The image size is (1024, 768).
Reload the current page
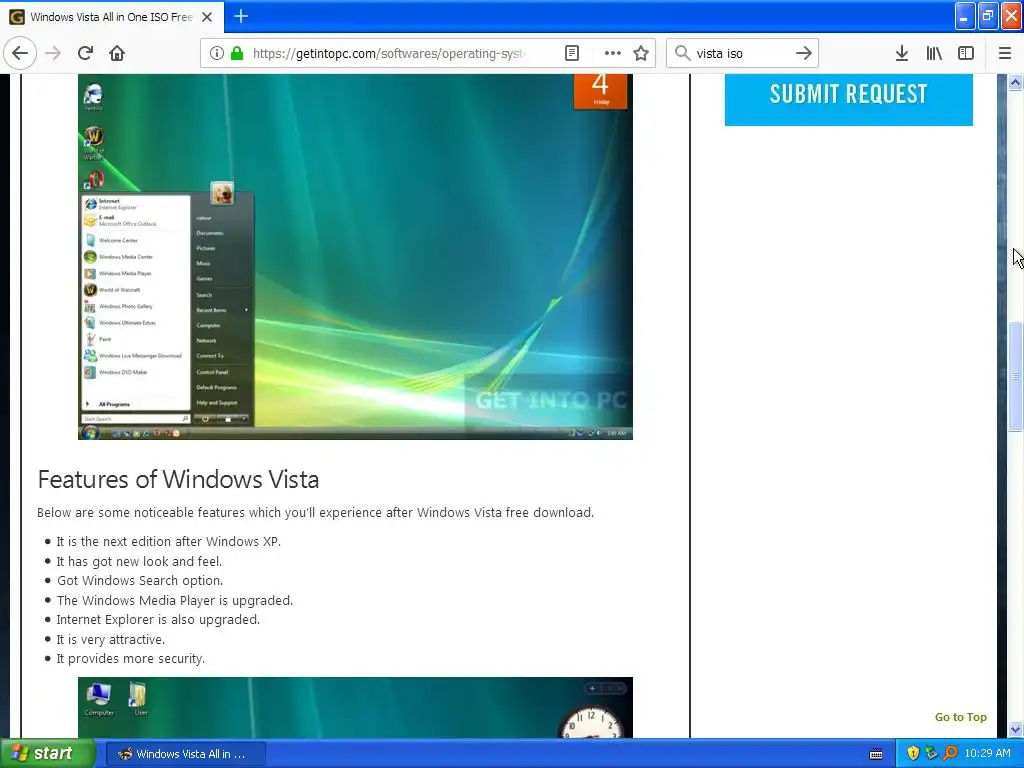click(85, 53)
